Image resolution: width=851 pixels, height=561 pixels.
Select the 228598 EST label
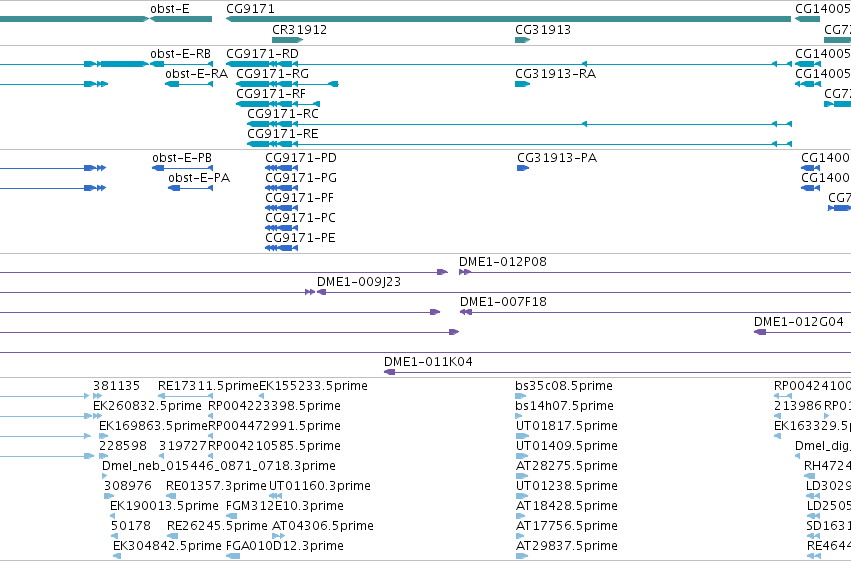click(x=123, y=447)
